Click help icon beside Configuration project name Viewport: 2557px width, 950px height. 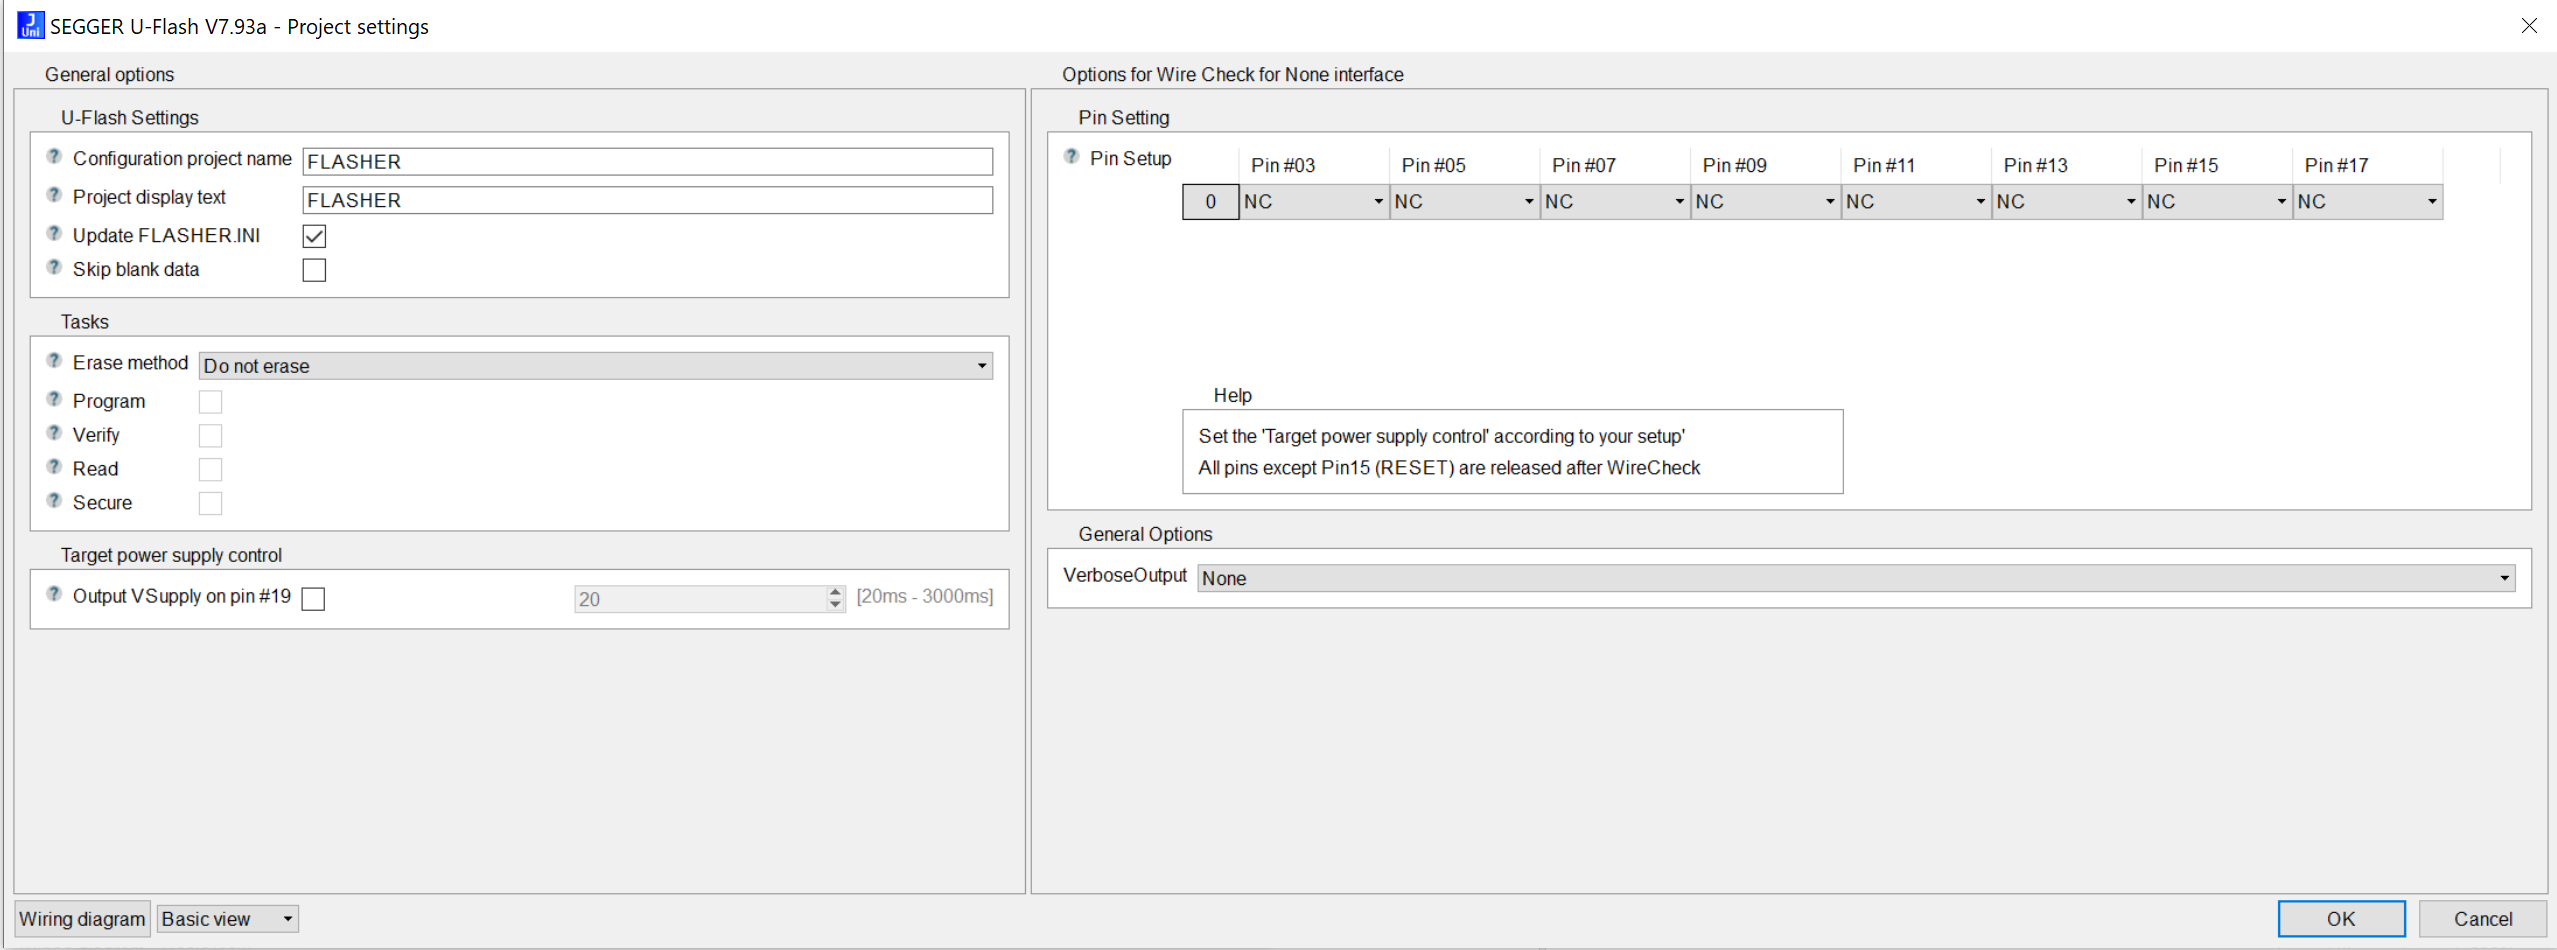(x=54, y=157)
